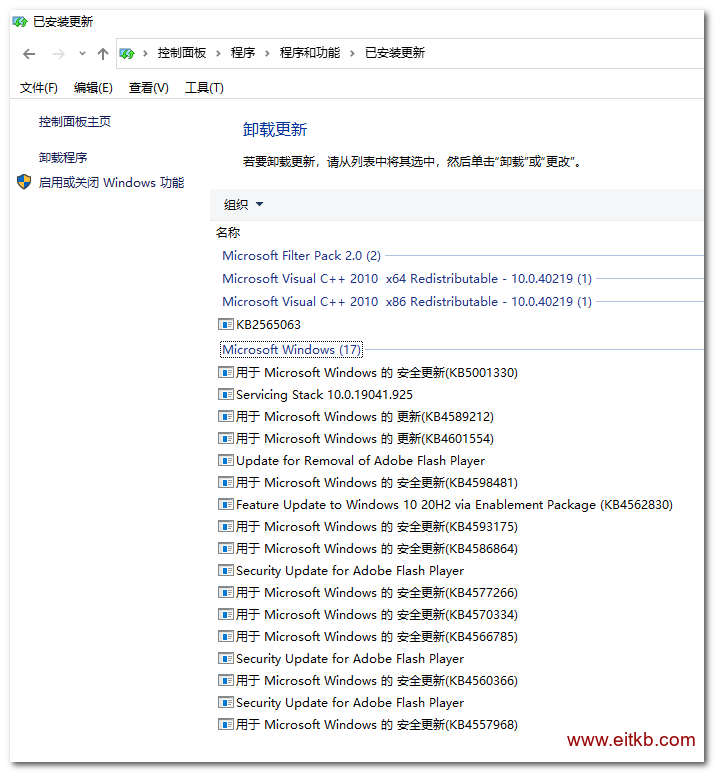Click 已安装更新 breadcrumb in address bar
715x773 pixels.
coord(394,53)
